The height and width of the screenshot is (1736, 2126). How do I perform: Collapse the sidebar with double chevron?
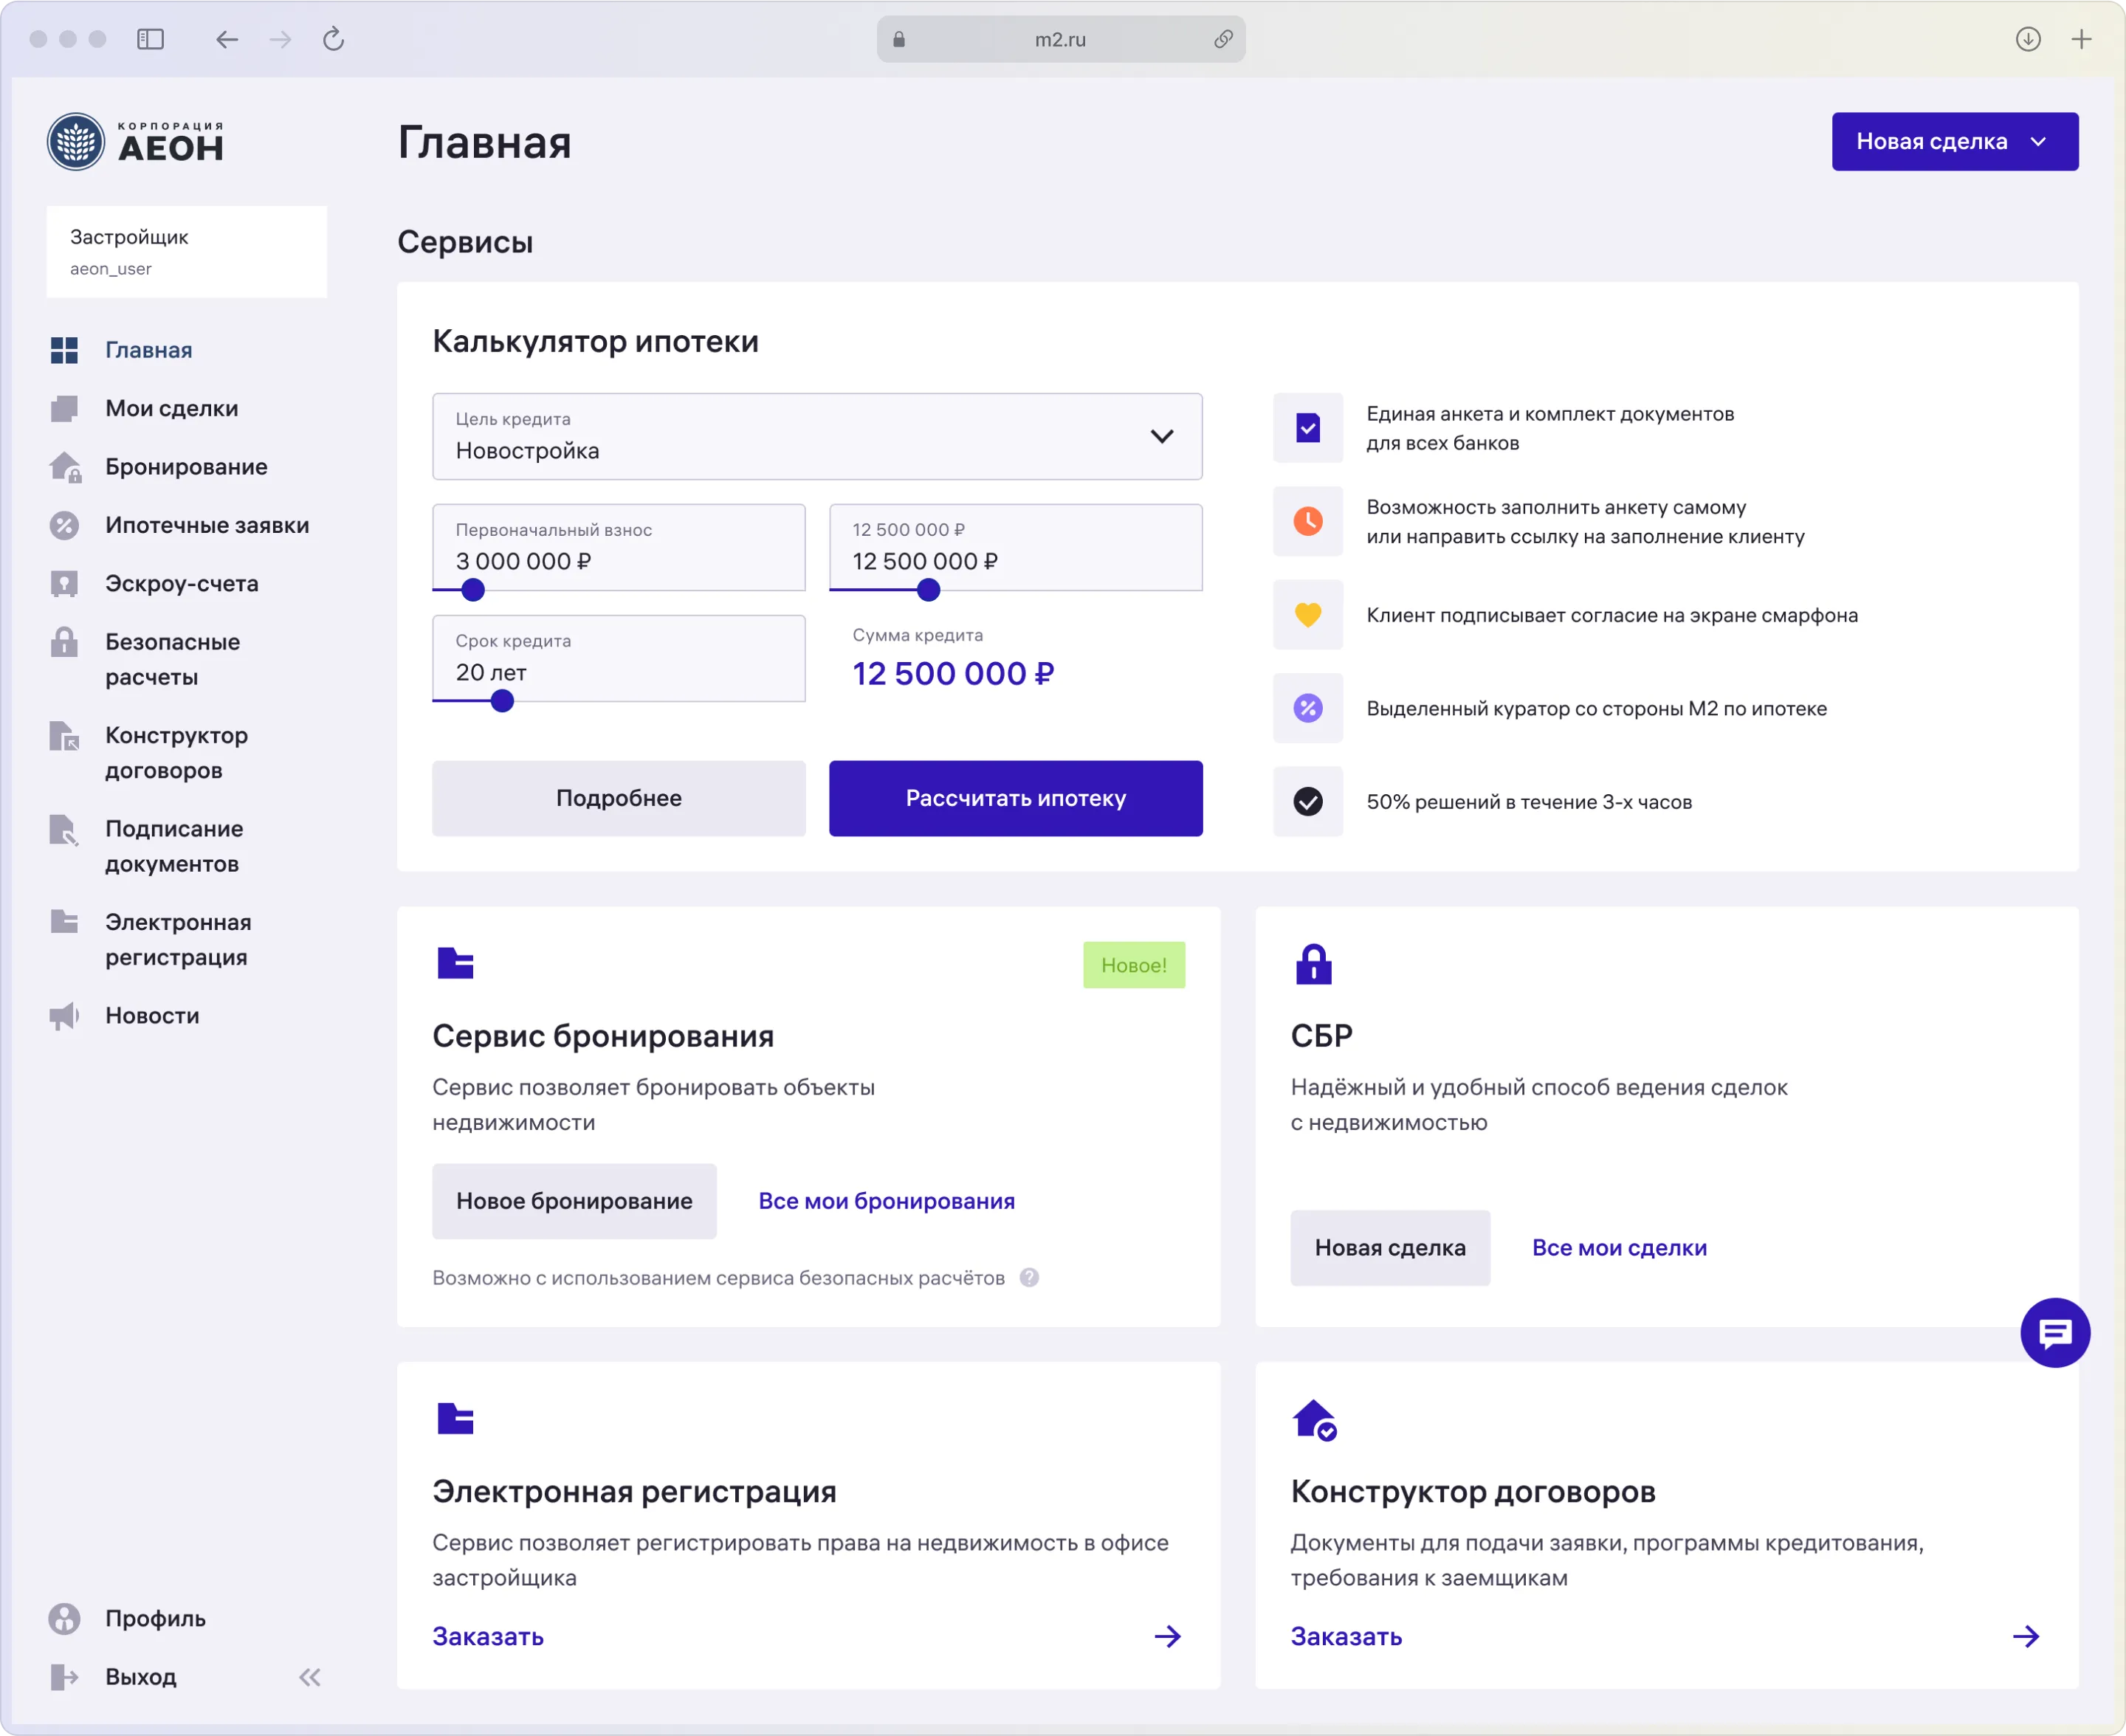tap(310, 1677)
